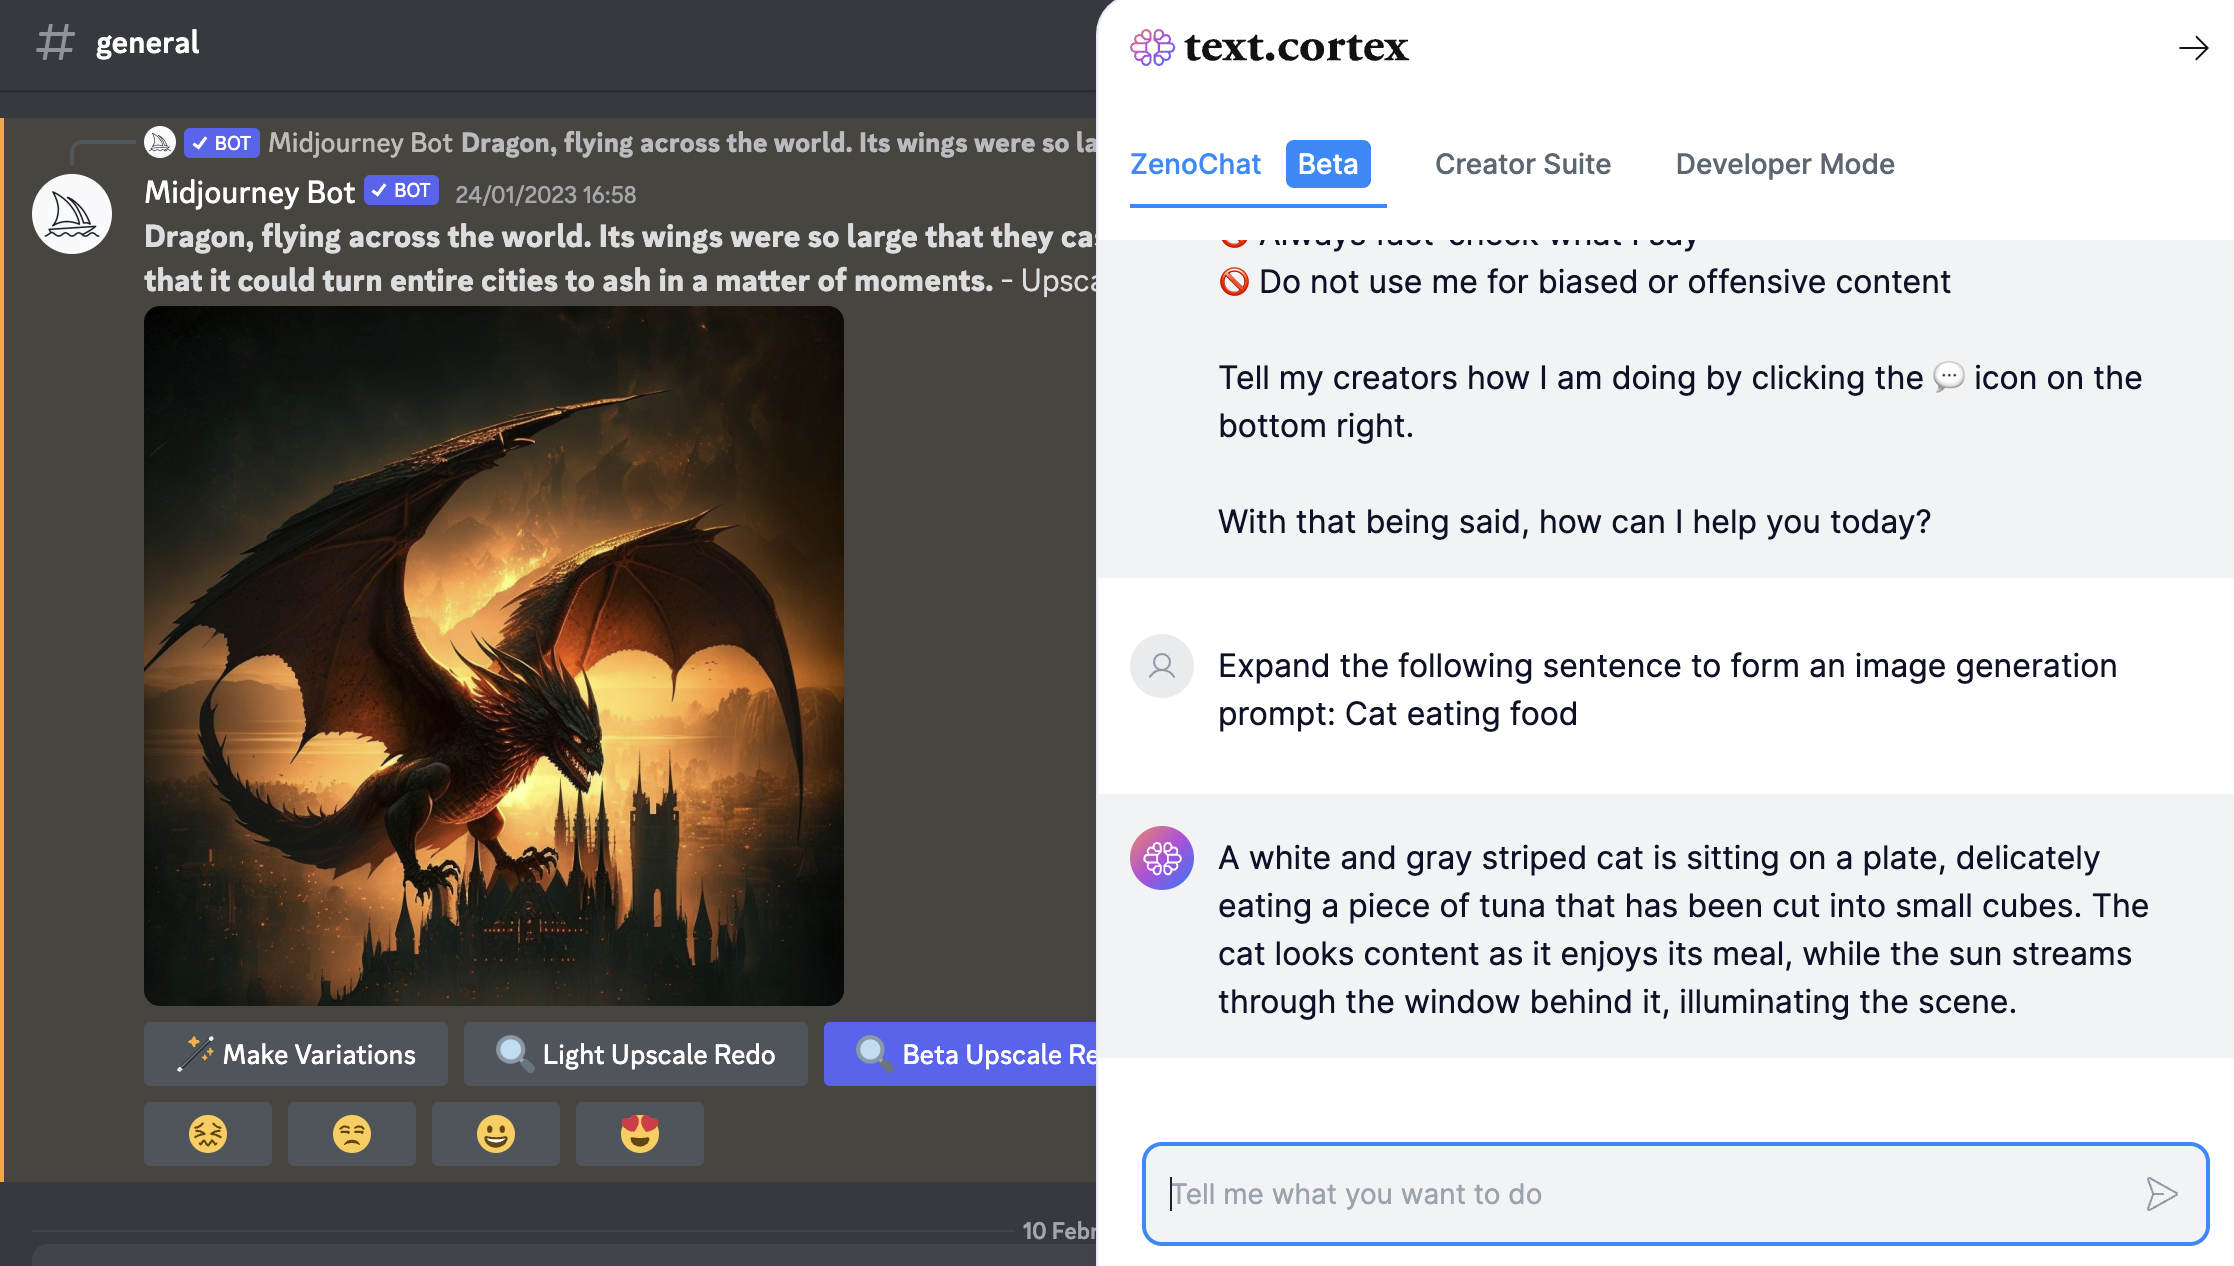This screenshot has height=1266, width=2234.
Task: Click the Make Variations button
Action: (x=295, y=1053)
